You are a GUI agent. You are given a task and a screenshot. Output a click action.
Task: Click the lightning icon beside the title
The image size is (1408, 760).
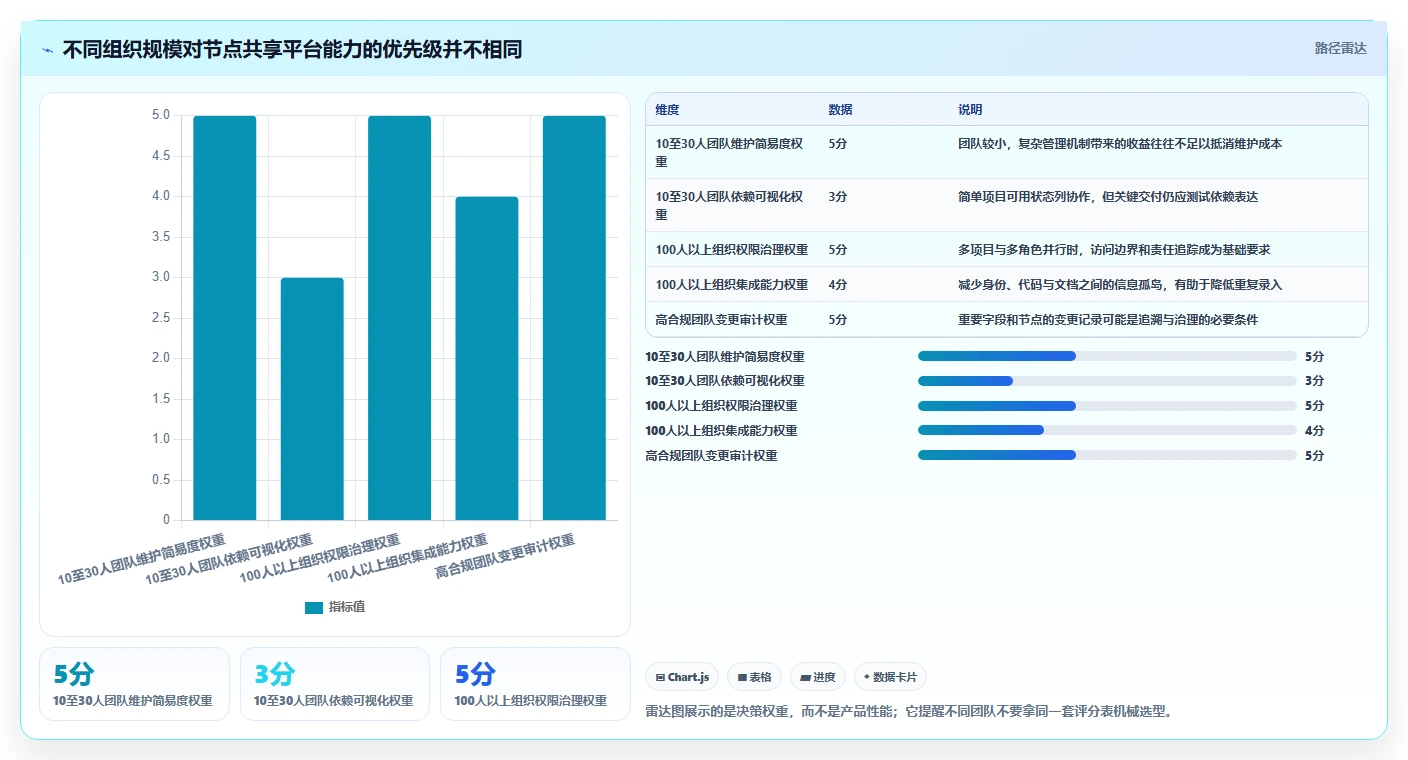48,50
